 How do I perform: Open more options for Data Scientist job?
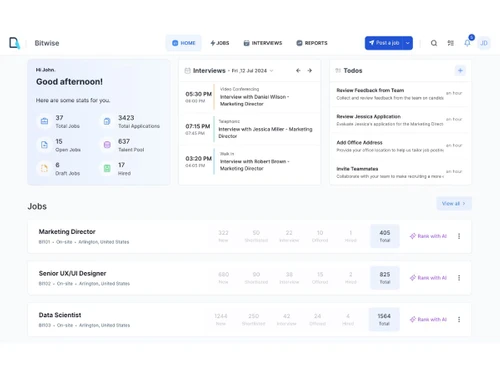click(459, 319)
